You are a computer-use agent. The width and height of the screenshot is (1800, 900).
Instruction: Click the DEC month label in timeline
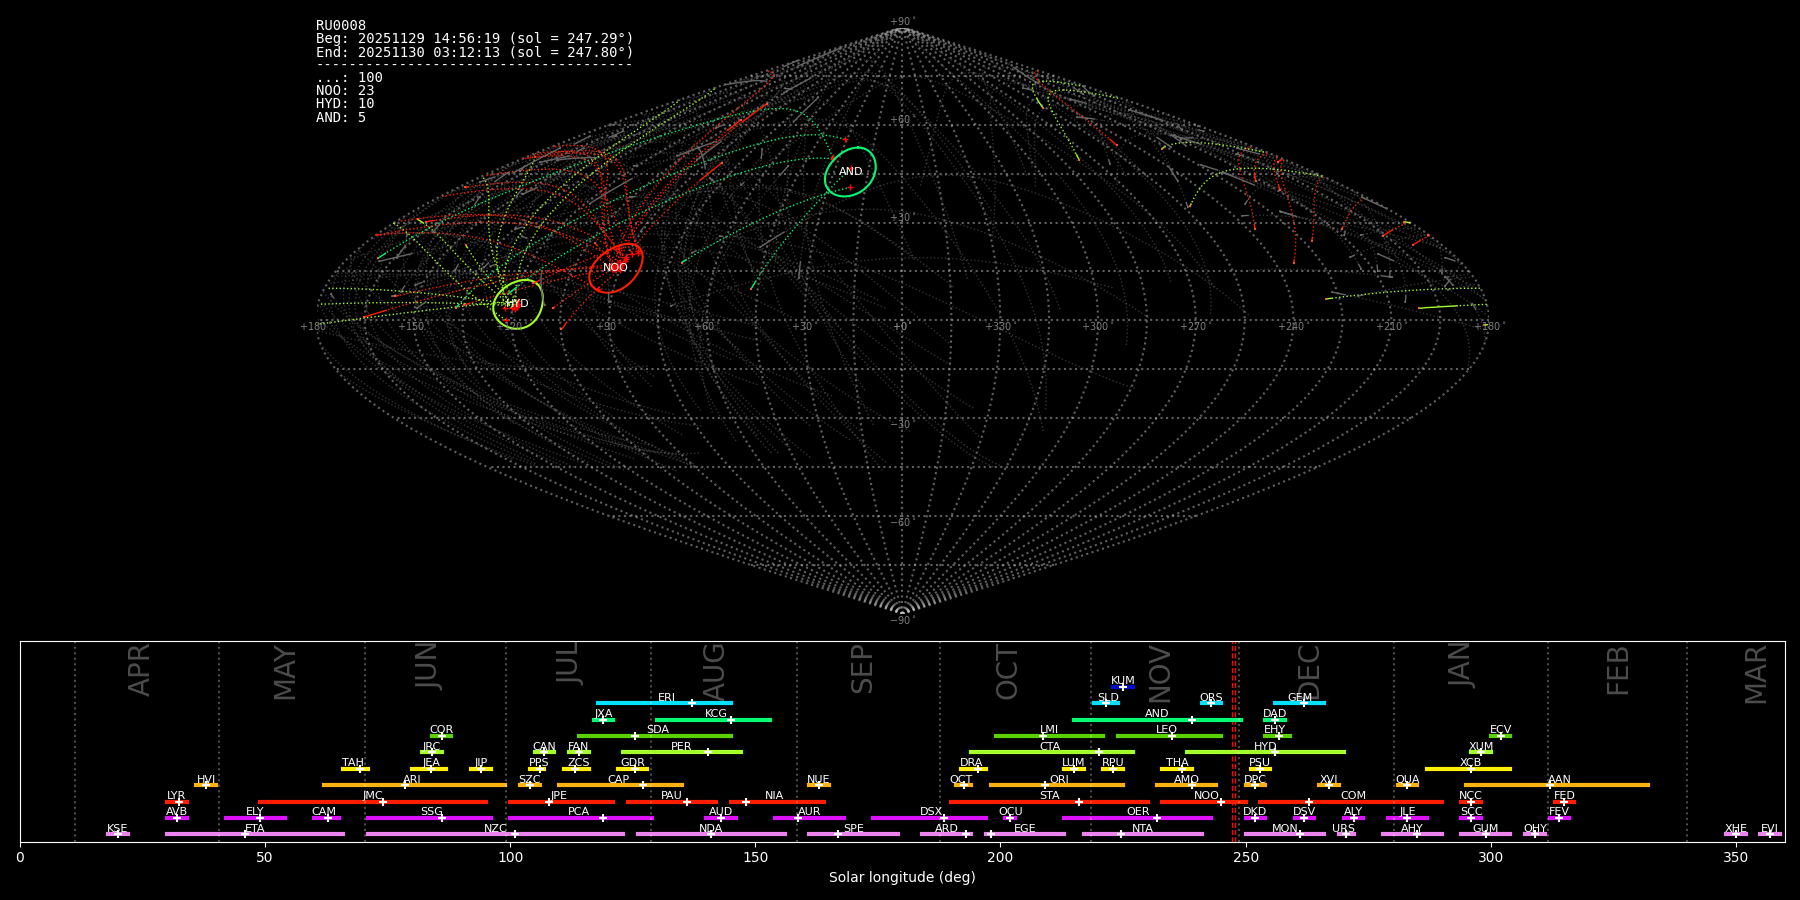pos(1308,672)
